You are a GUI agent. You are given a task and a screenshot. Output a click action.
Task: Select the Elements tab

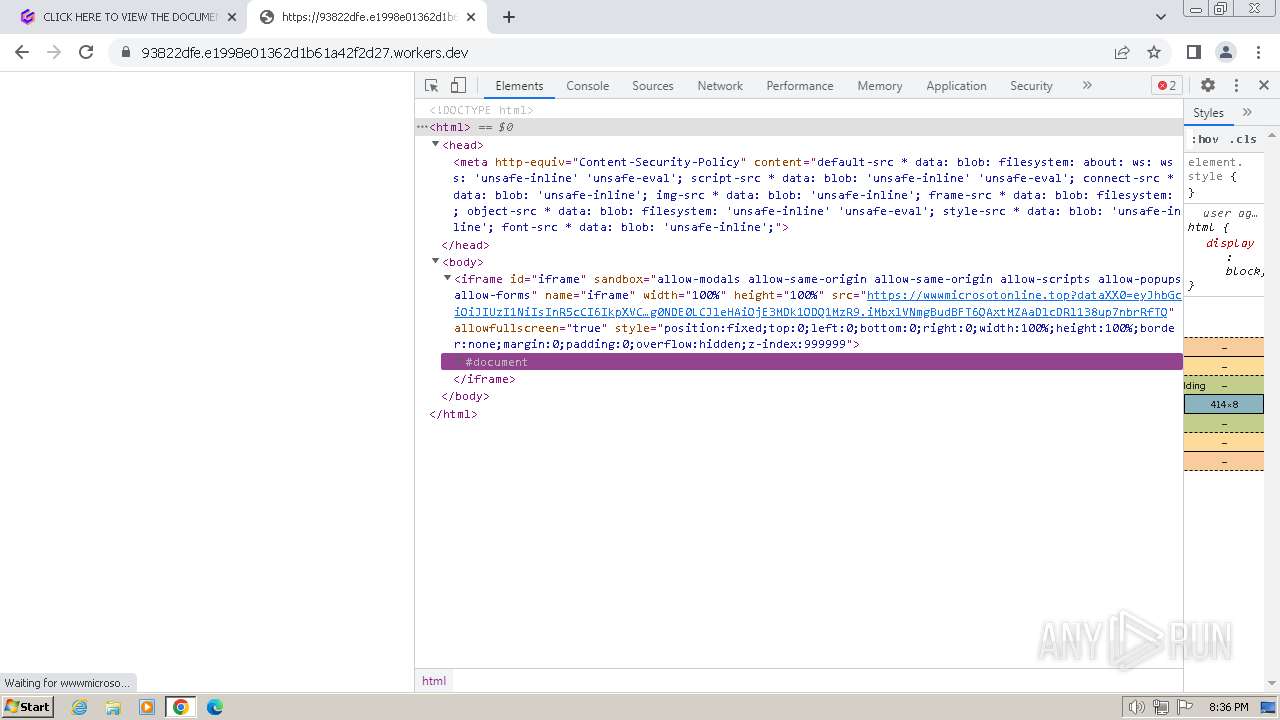point(519,86)
